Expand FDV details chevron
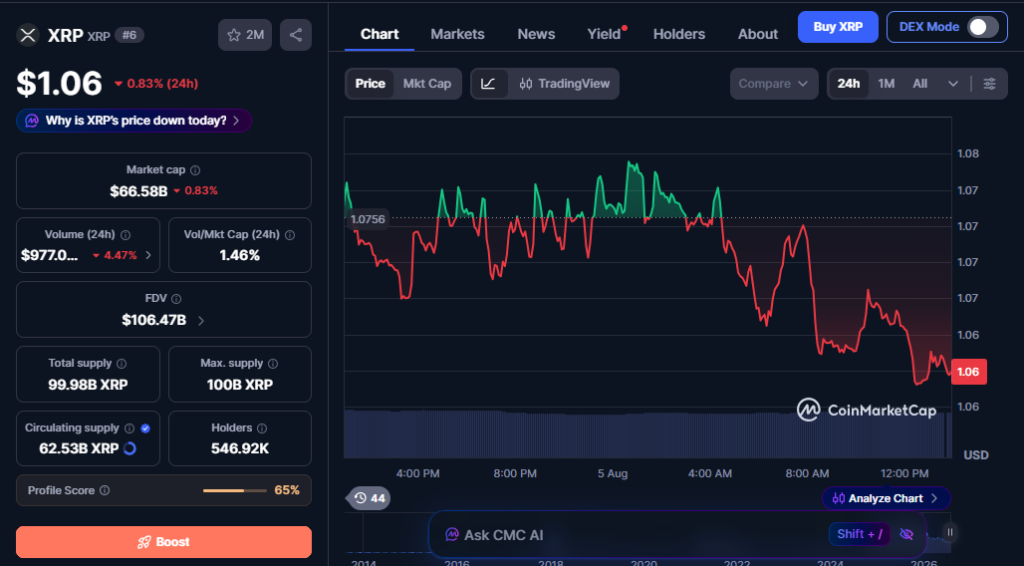 (x=201, y=321)
